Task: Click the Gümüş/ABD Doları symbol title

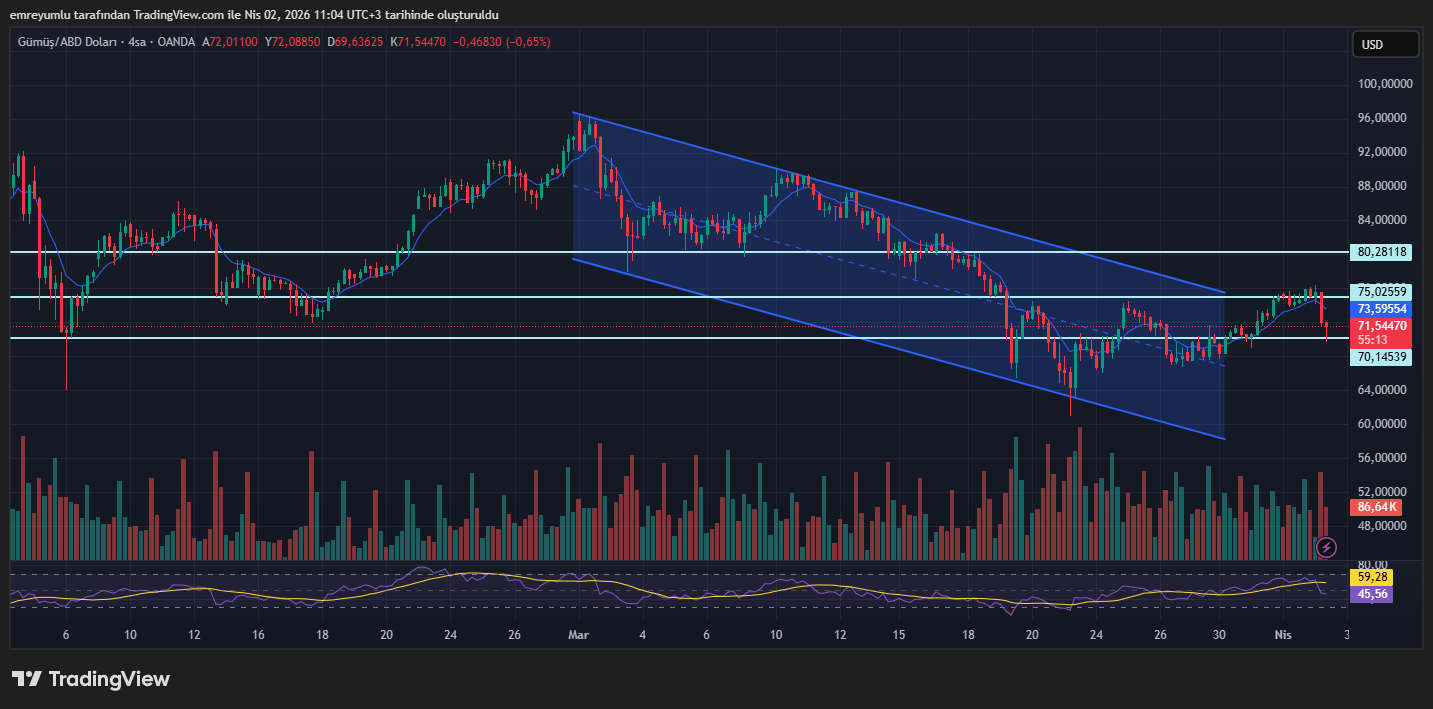Action: pos(68,42)
